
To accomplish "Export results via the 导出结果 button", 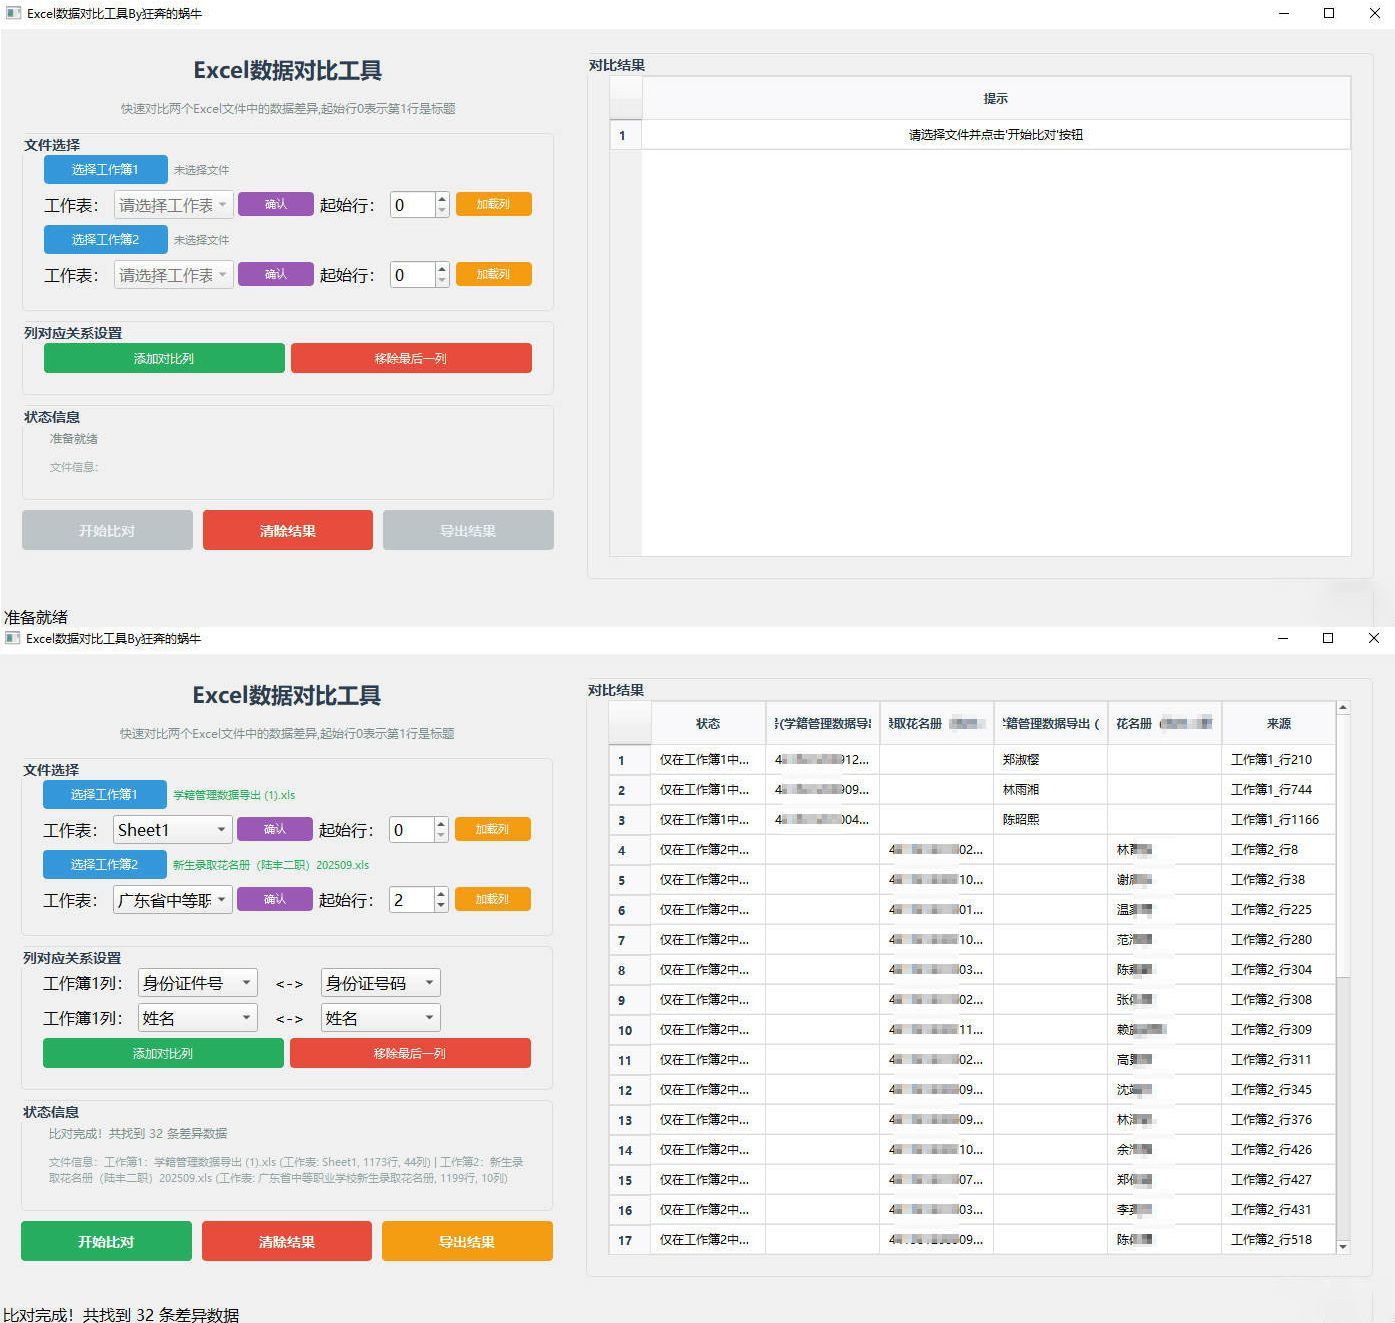I will (x=466, y=1241).
